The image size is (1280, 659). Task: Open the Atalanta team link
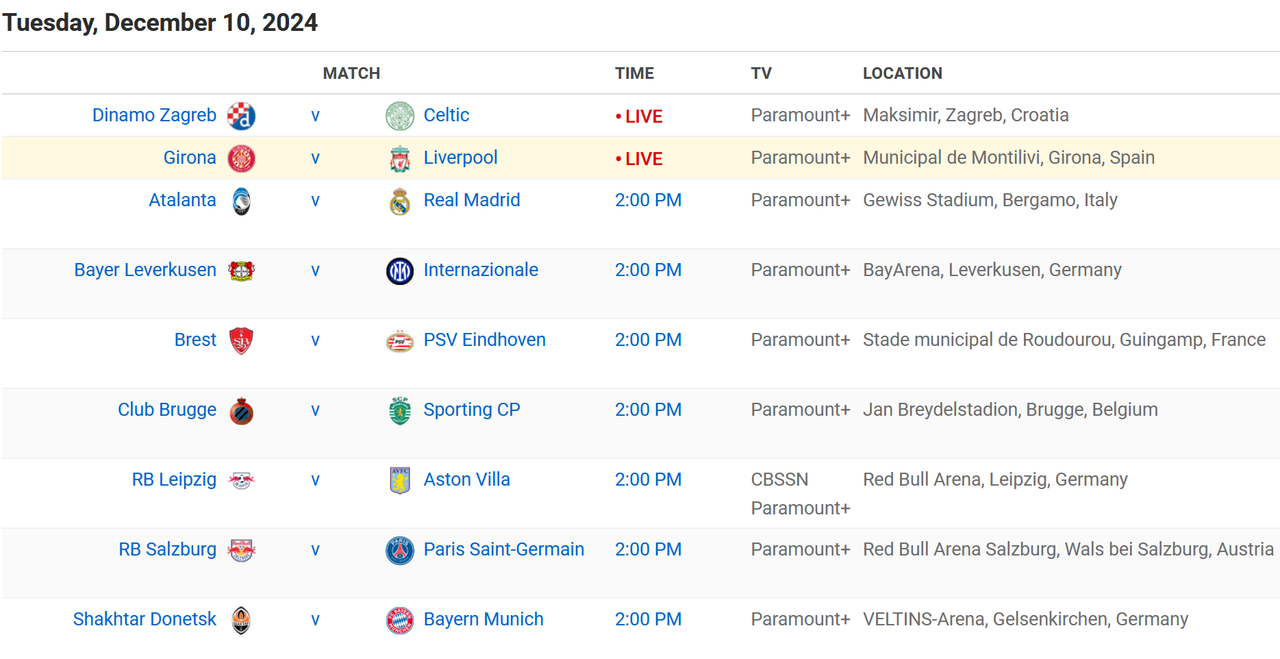click(x=182, y=200)
